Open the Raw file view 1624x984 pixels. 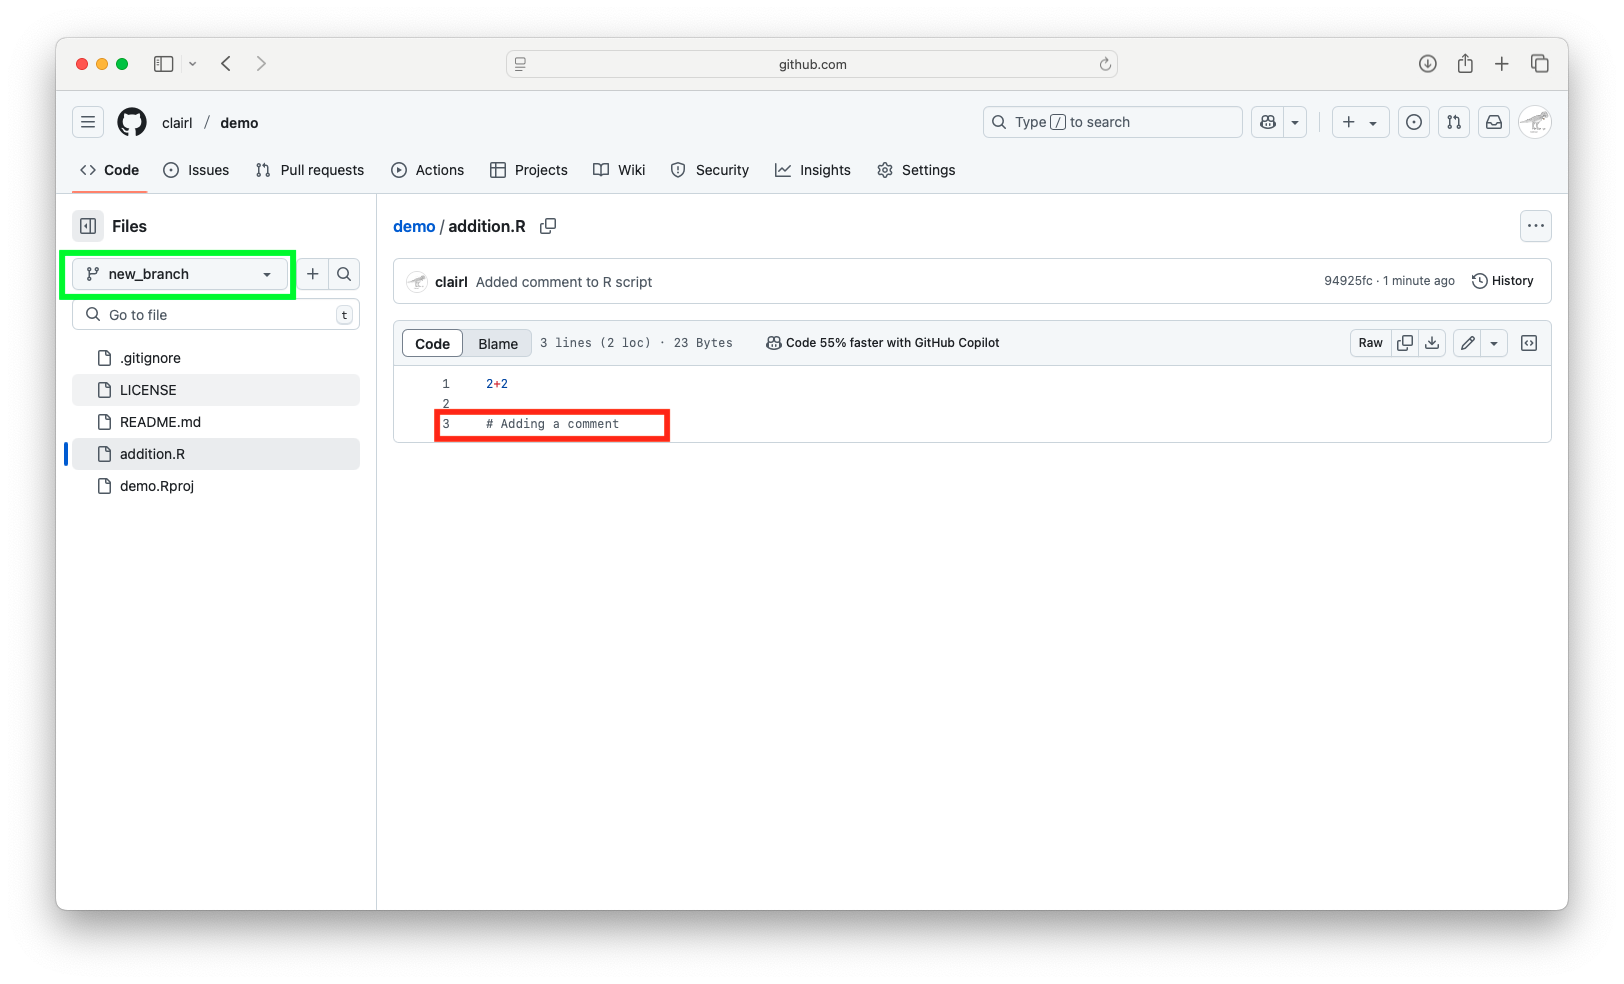(x=1370, y=343)
